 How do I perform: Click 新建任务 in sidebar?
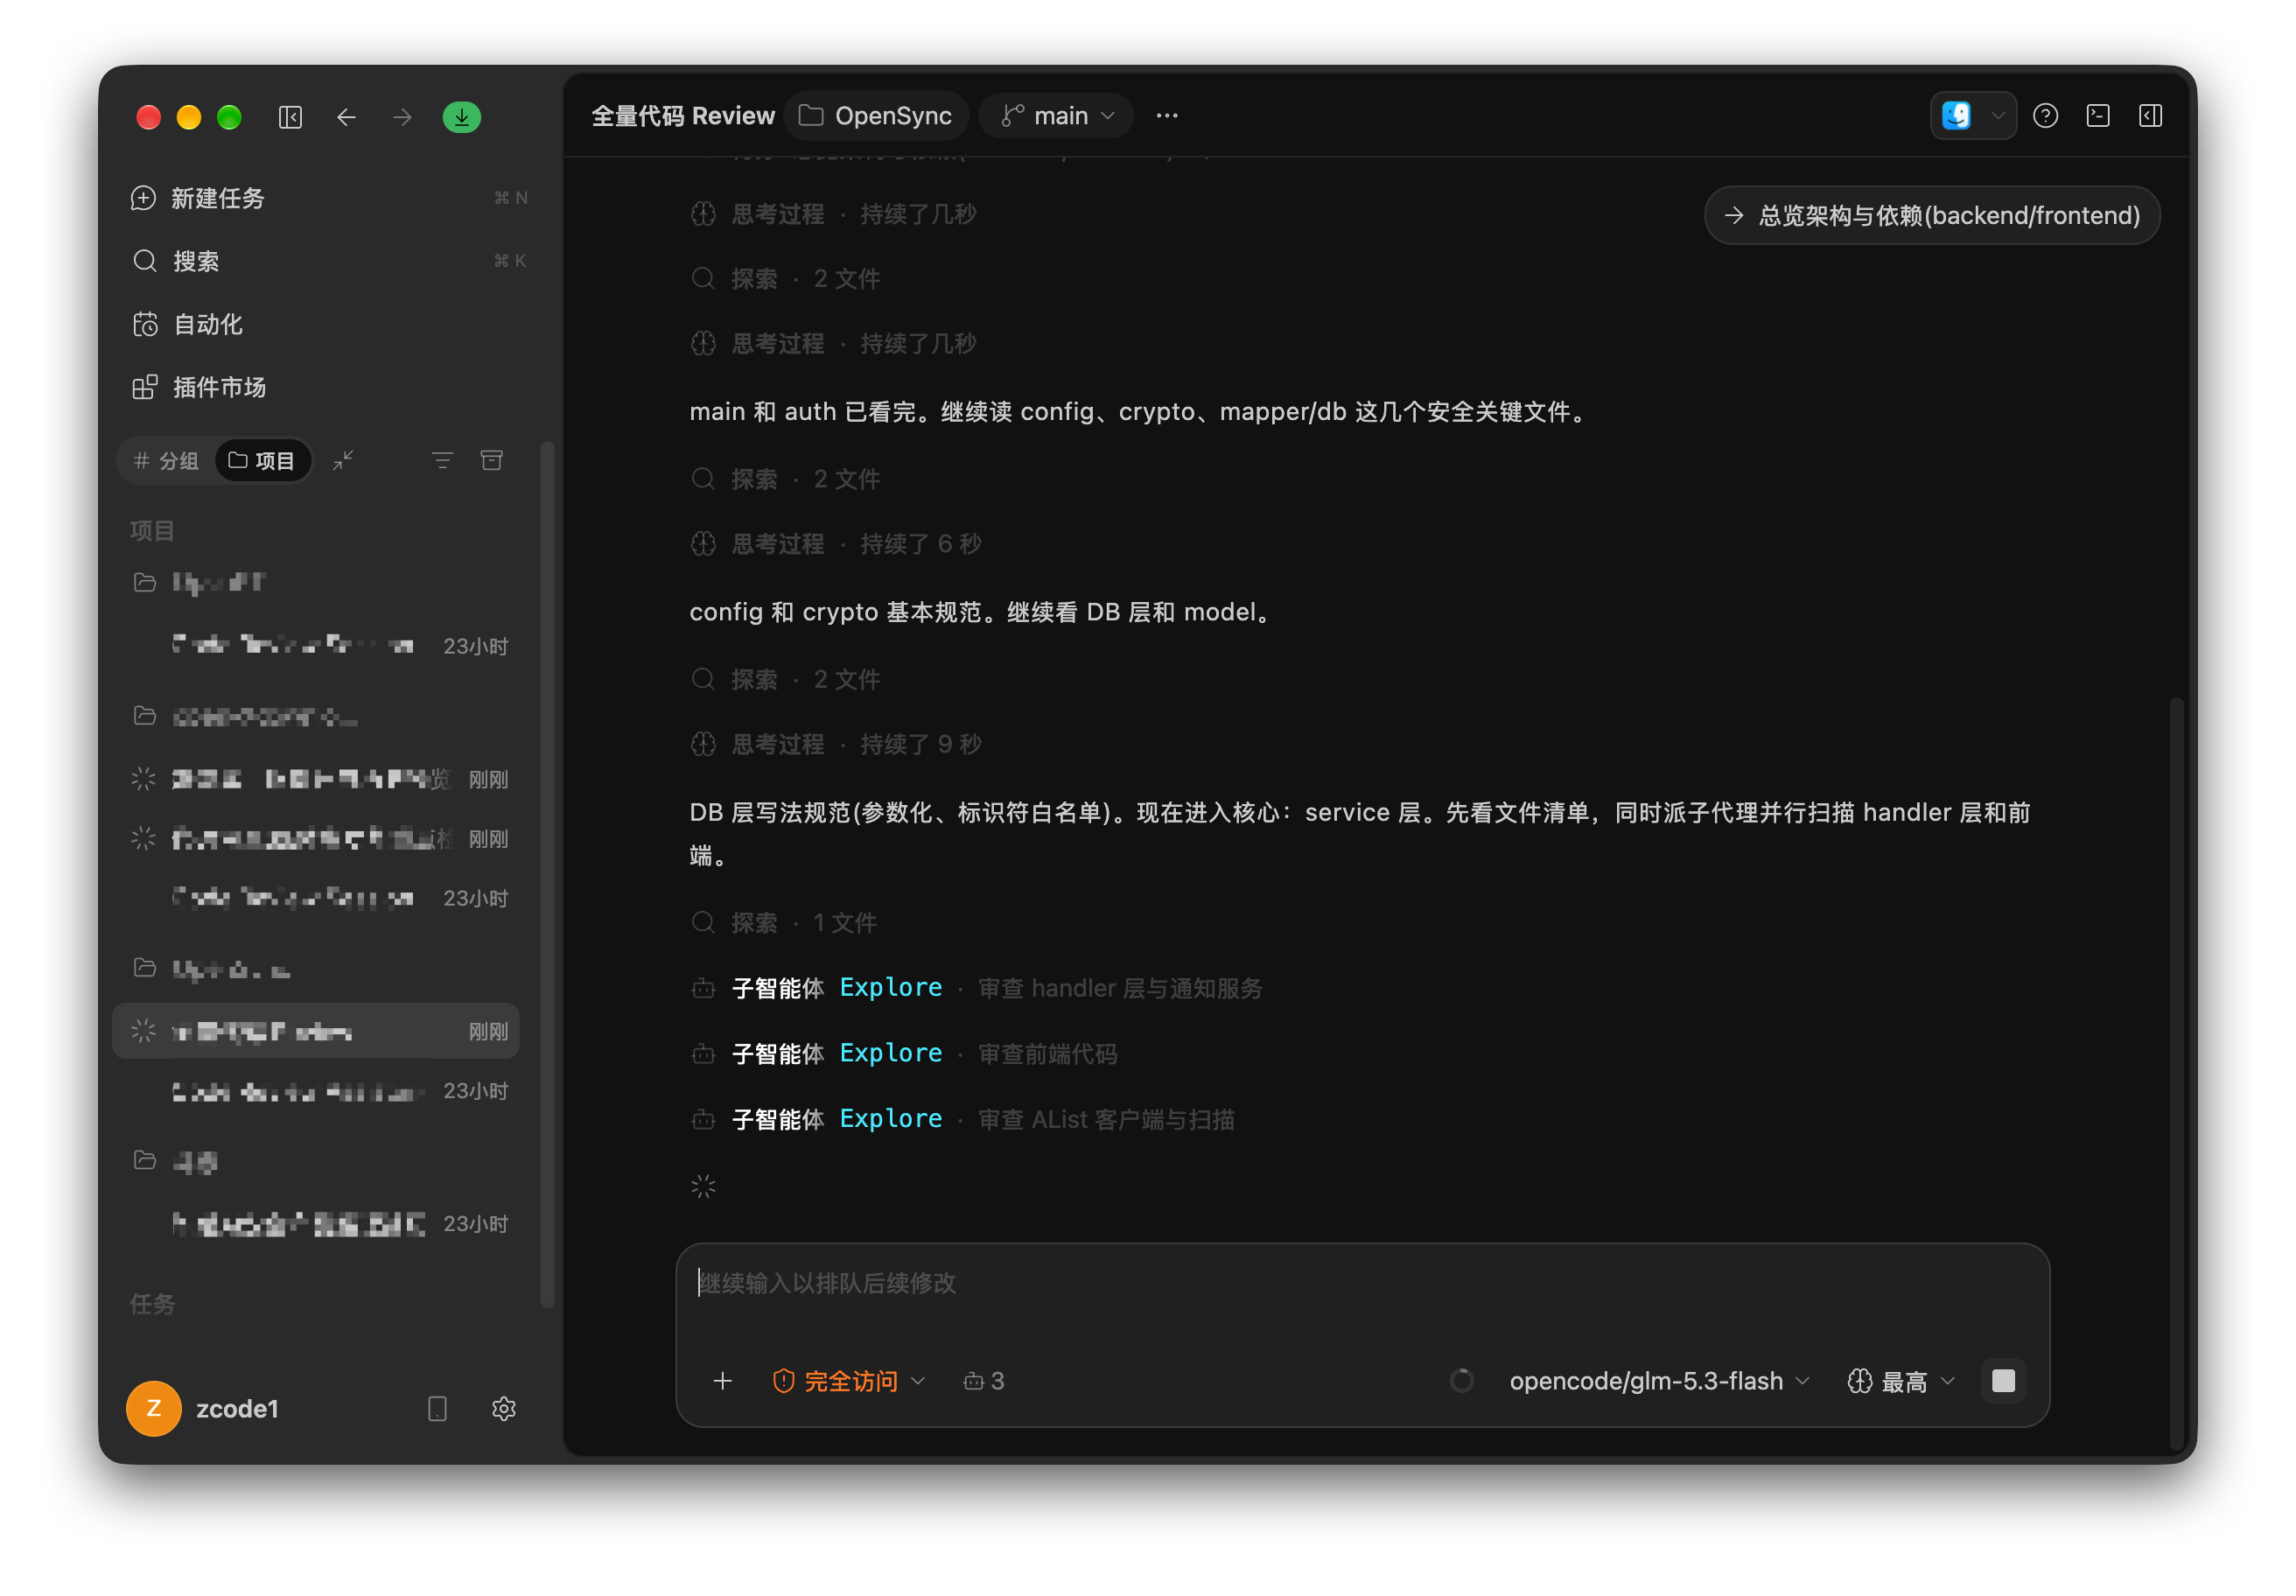coord(328,198)
